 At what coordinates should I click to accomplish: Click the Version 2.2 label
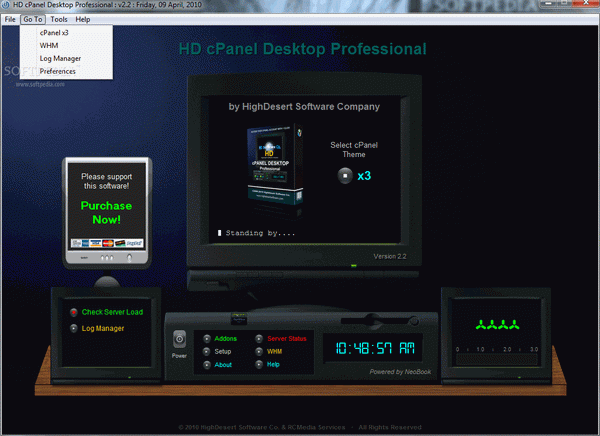coord(390,256)
